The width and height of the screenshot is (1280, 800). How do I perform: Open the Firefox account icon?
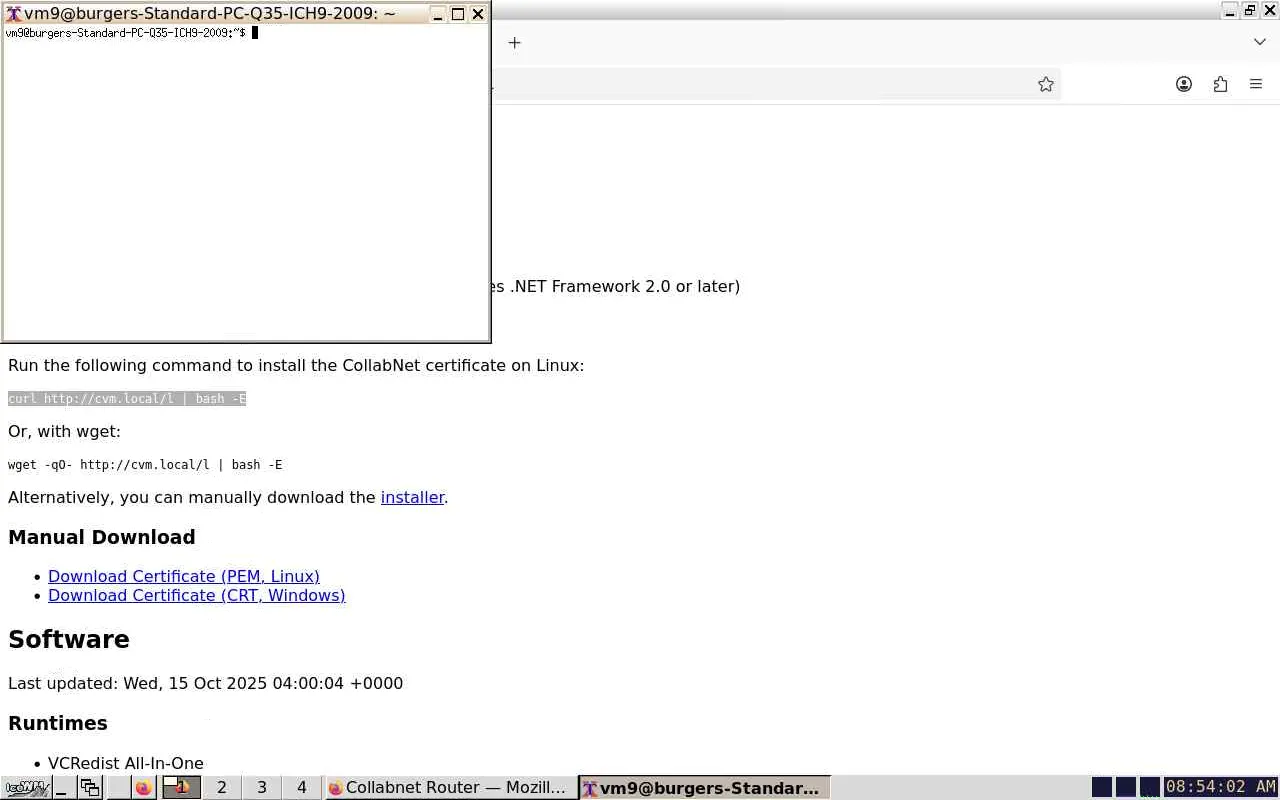click(1184, 84)
